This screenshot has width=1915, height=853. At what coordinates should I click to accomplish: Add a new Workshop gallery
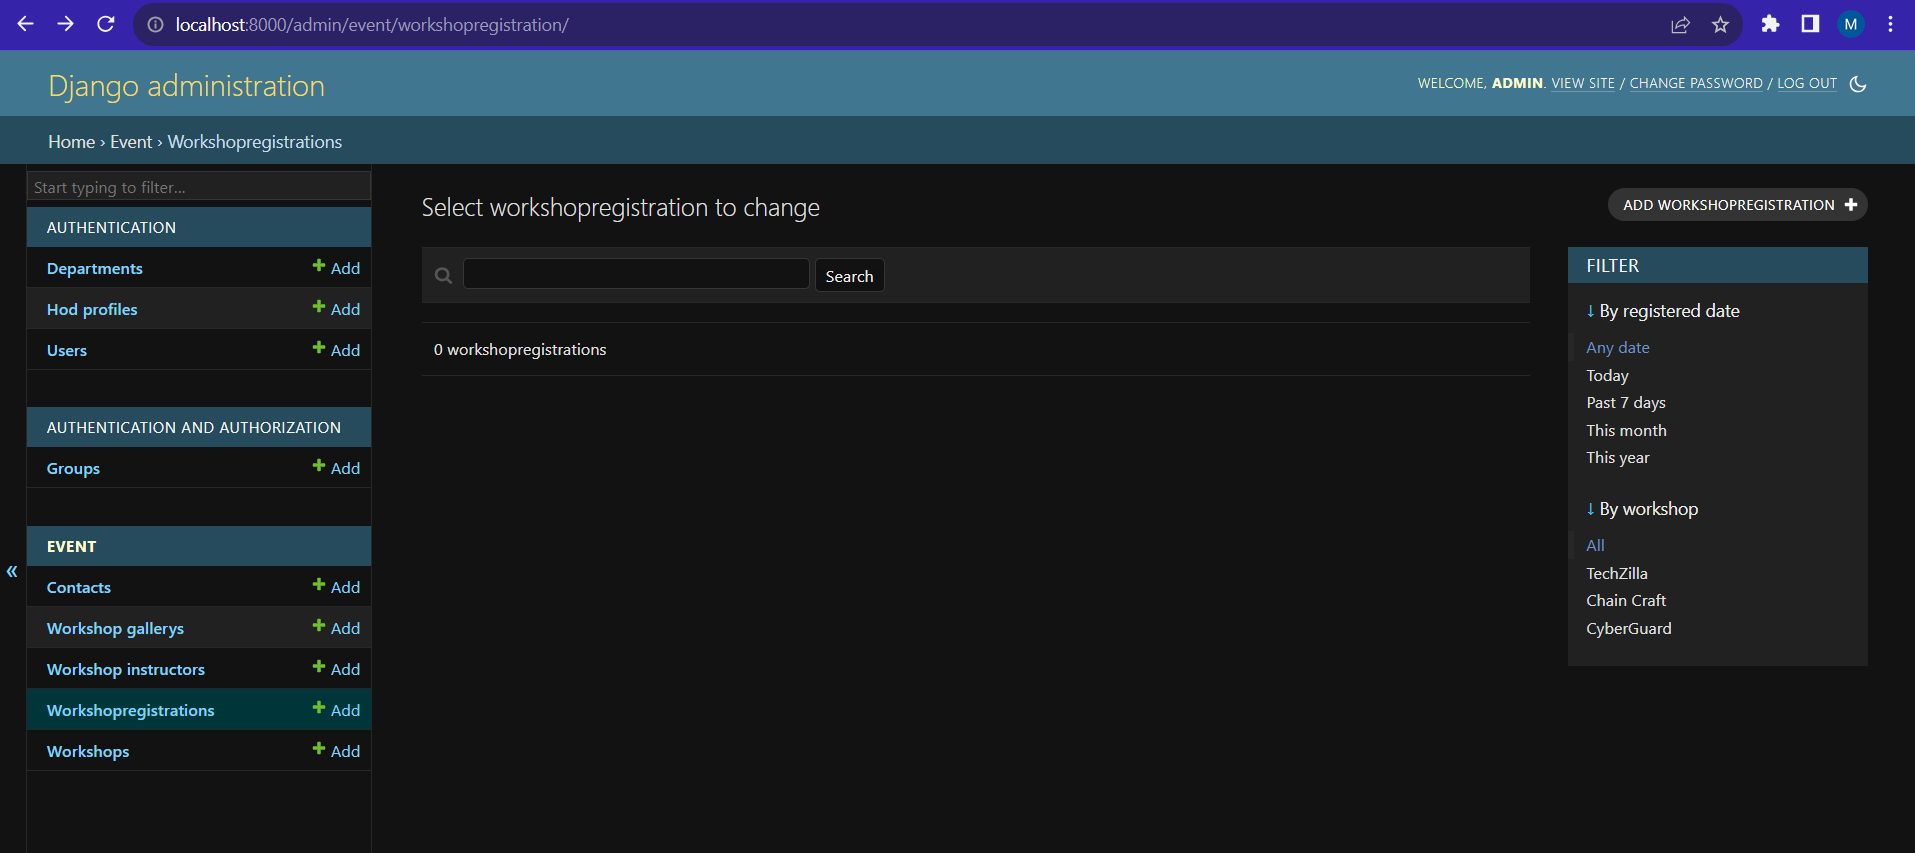point(336,628)
